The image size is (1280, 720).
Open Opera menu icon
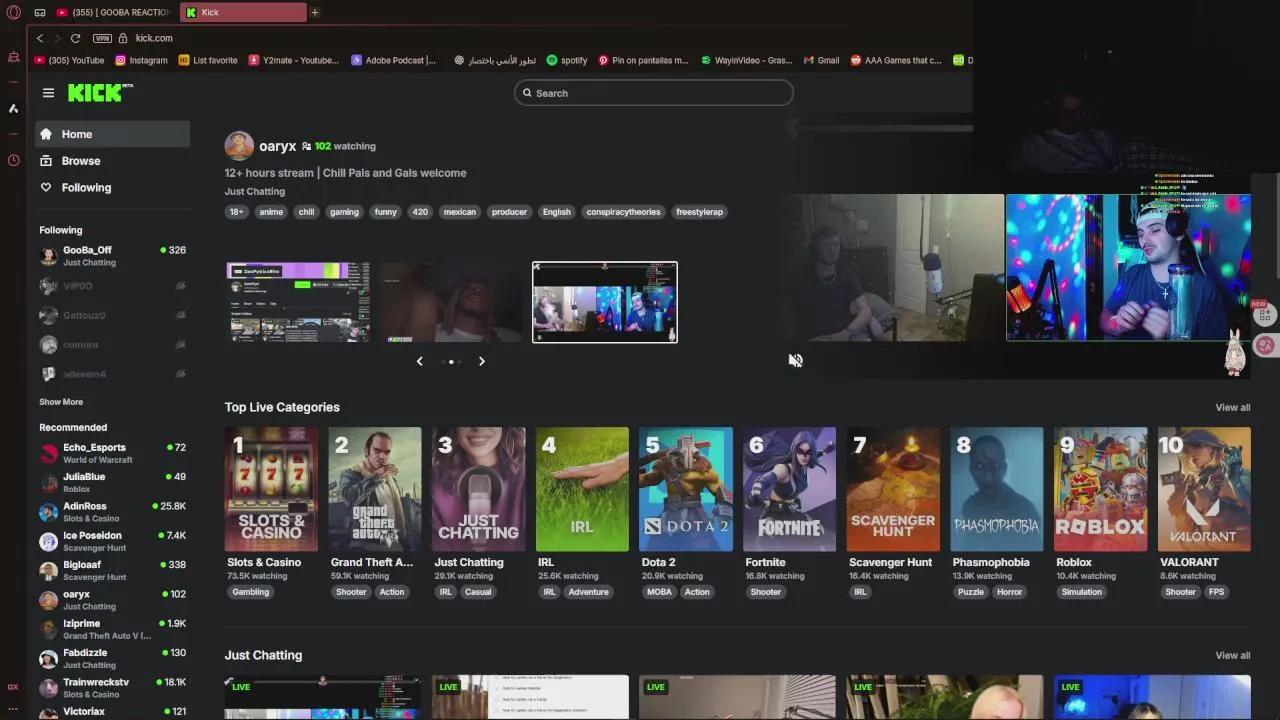pos(13,12)
